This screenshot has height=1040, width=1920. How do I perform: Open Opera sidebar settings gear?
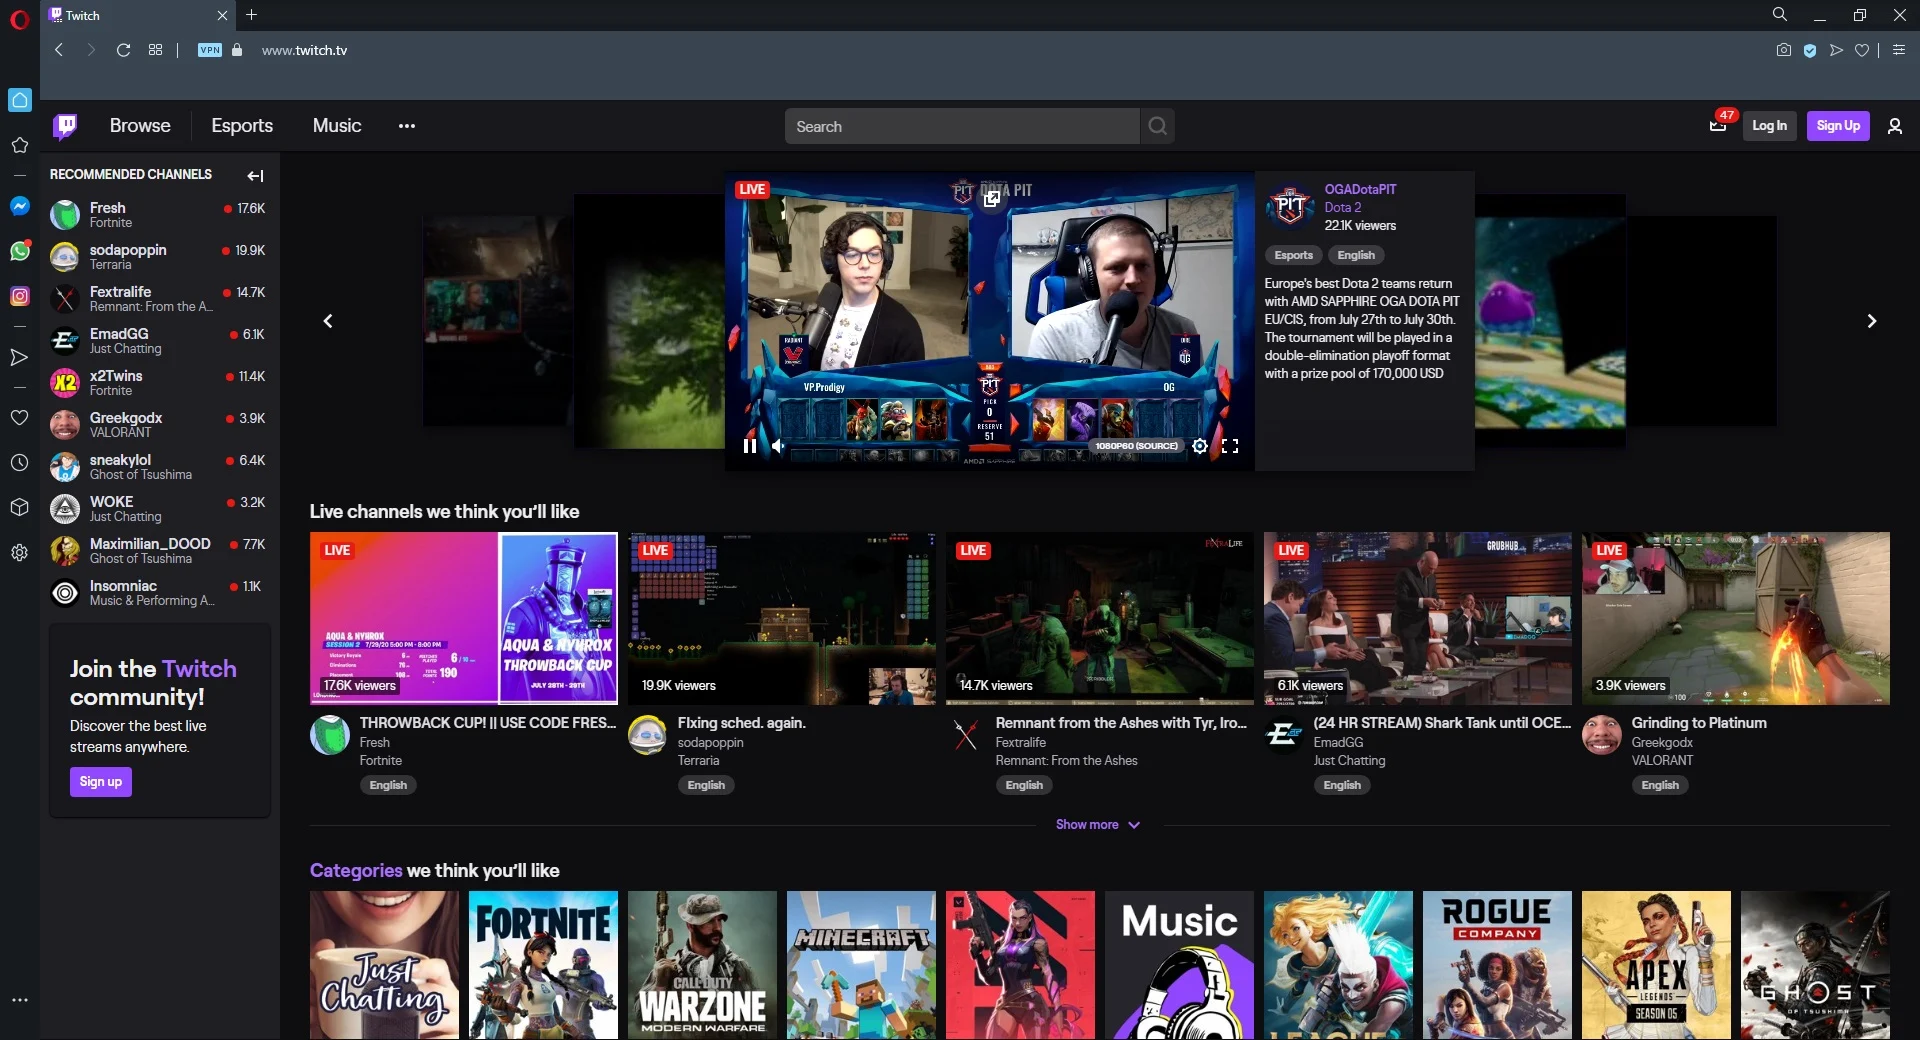coord(19,552)
